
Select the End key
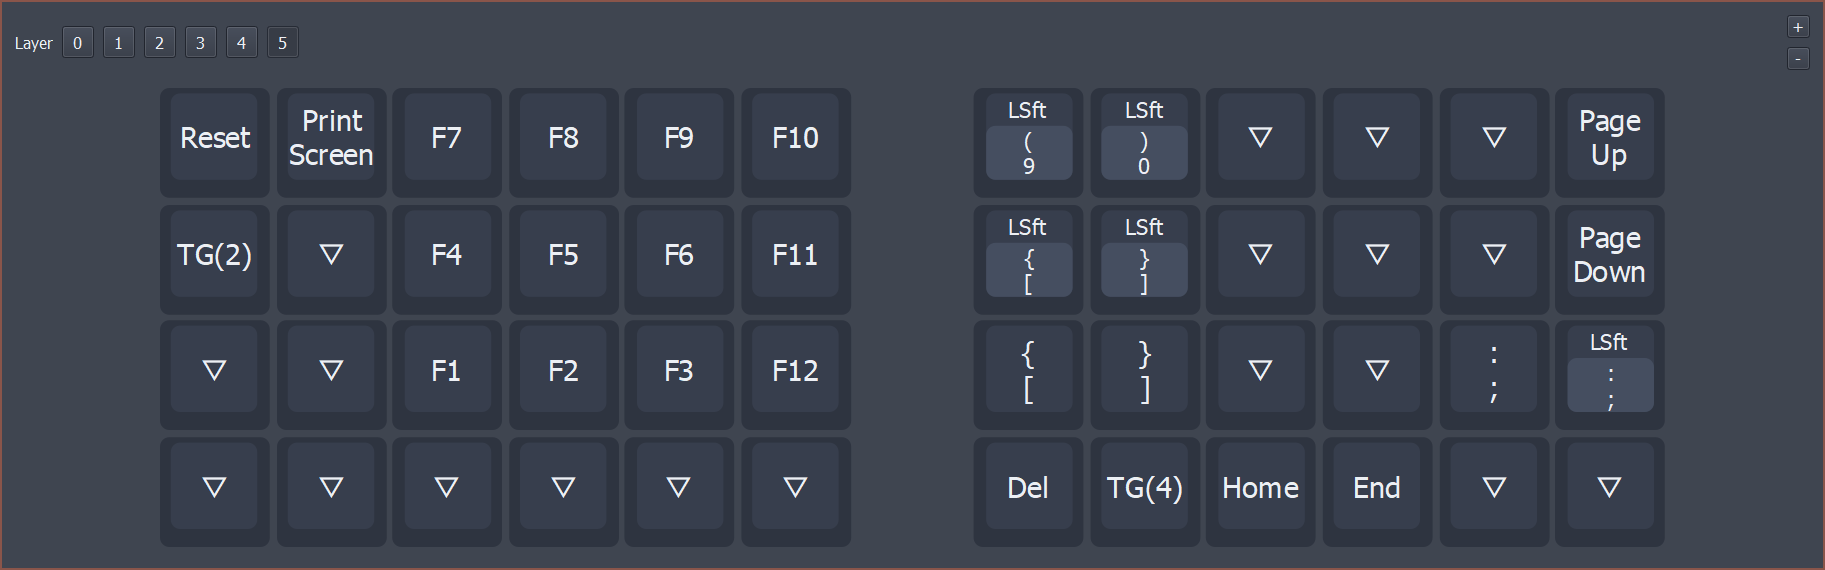(1376, 488)
